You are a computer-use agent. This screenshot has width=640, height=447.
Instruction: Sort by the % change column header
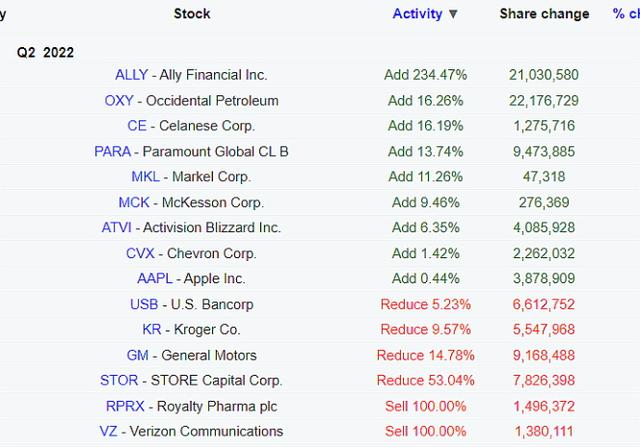click(626, 14)
